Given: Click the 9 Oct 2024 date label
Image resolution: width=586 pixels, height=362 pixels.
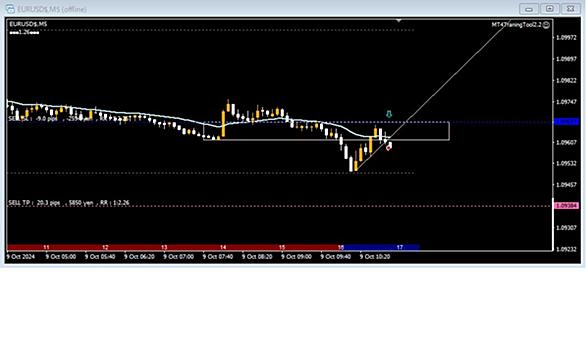Looking at the screenshot, I should click(x=21, y=257).
